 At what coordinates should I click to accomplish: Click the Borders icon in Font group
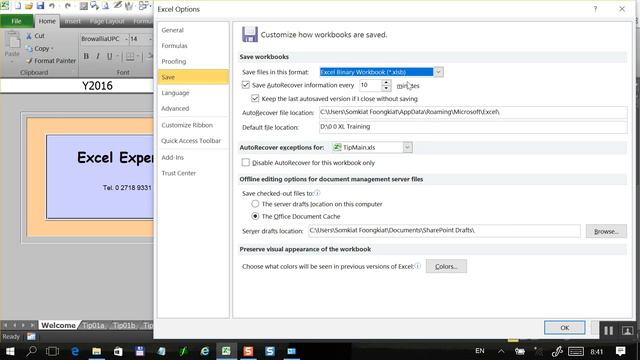click(x=130, y=56)
